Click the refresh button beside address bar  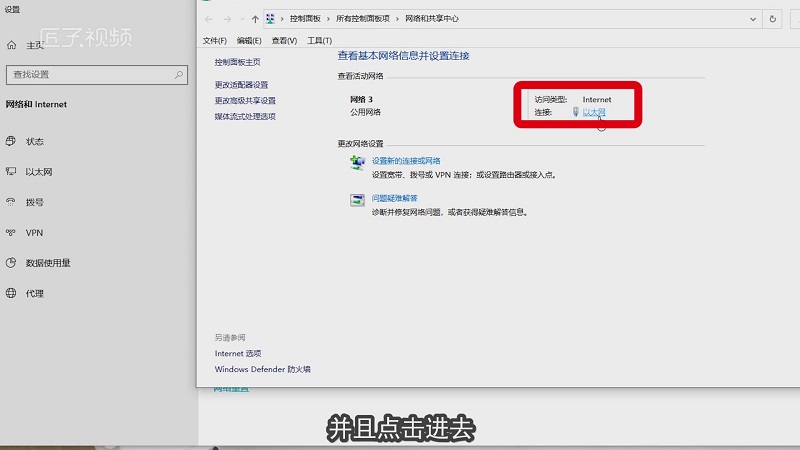coord(772,19)
